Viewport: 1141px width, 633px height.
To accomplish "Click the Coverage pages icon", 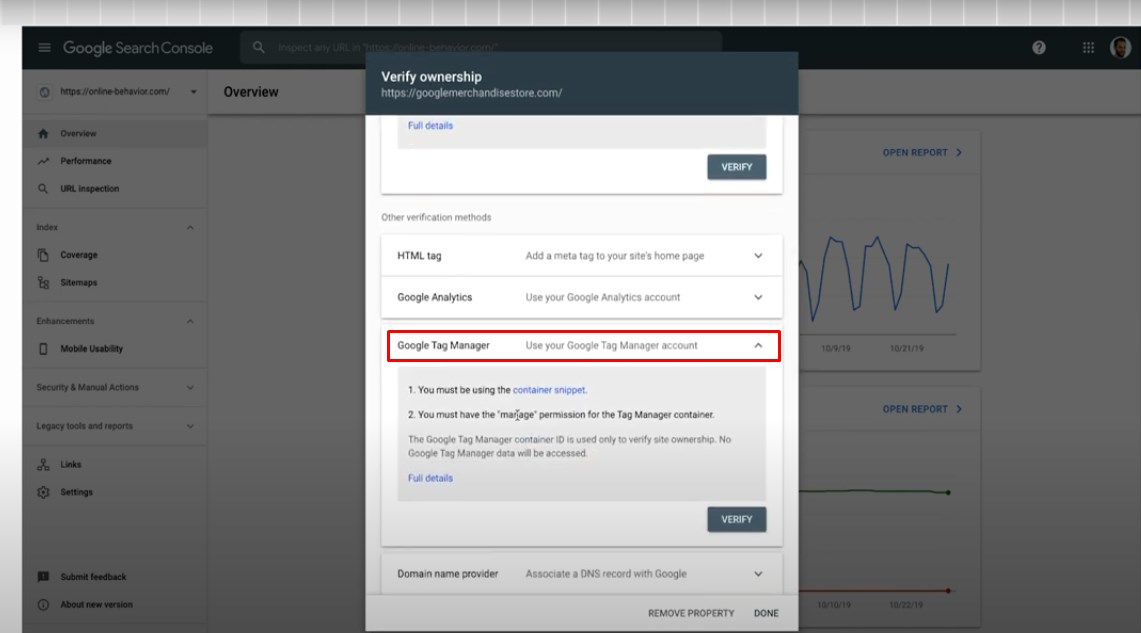I will pyautogui.click(x=43, y=255).
